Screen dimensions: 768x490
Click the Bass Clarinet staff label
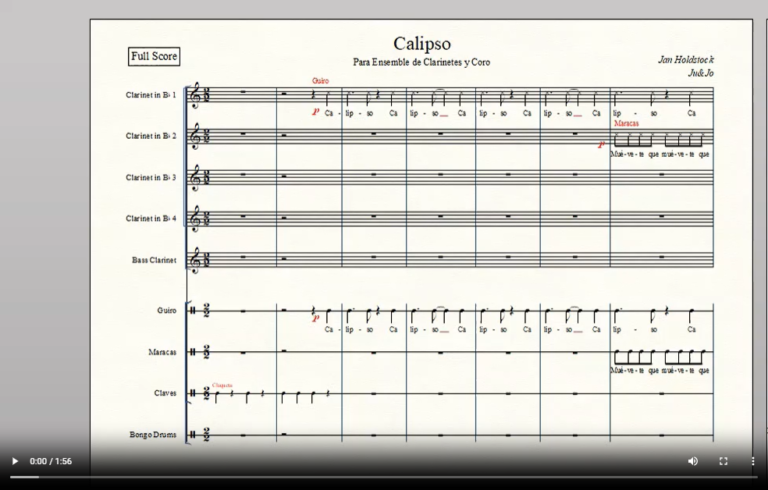(154, 260)
